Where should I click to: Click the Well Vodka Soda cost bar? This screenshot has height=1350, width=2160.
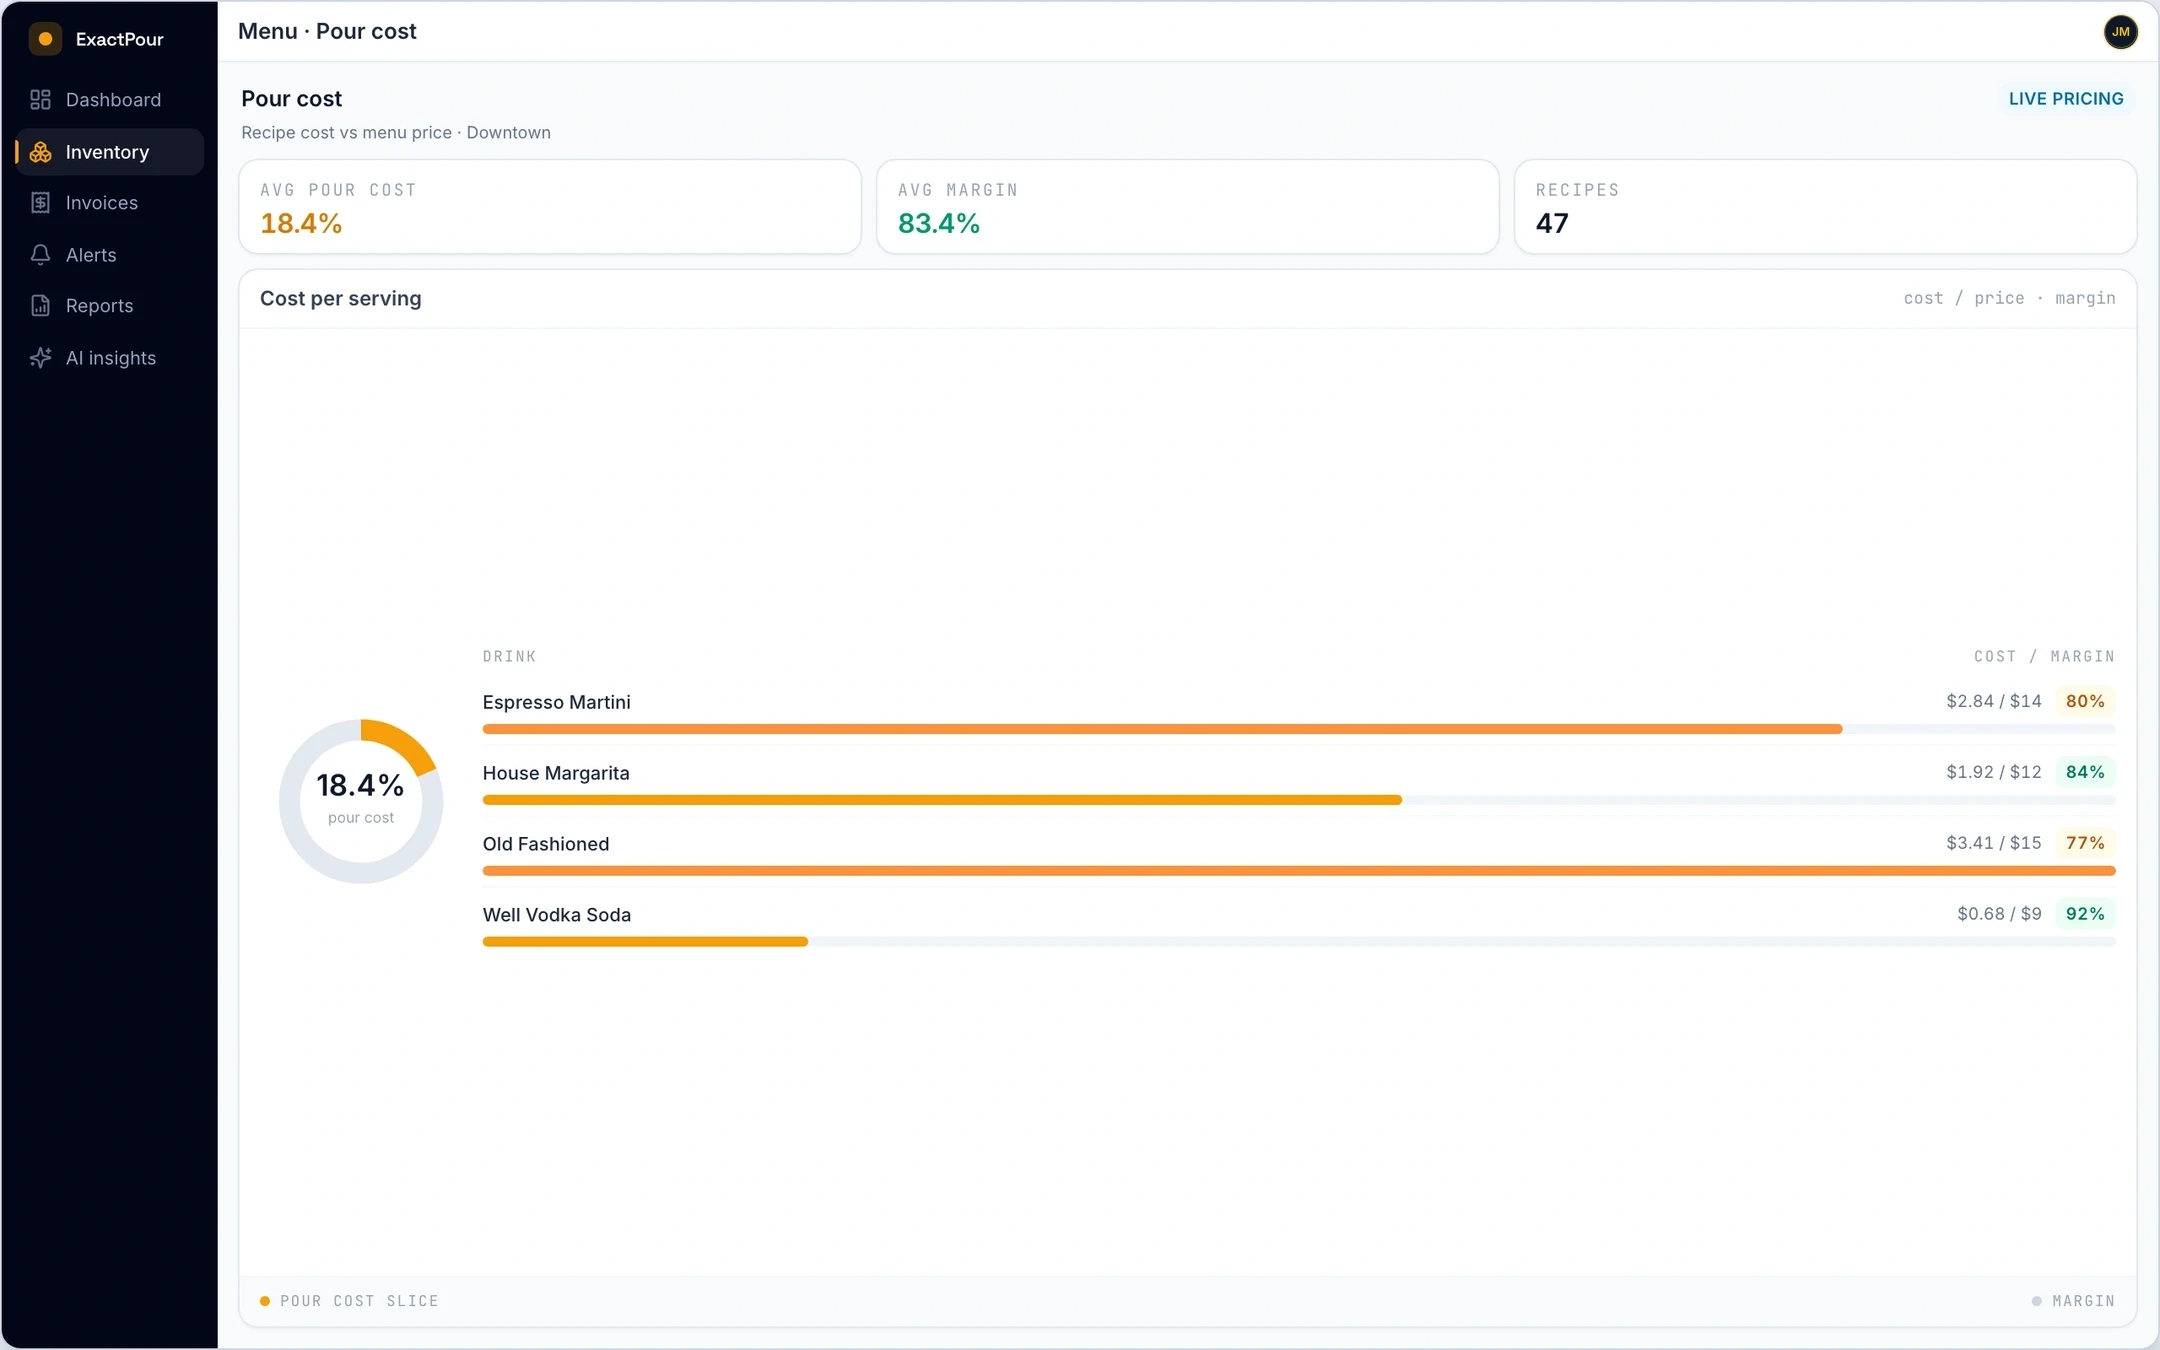click(x=1299, y=942)
